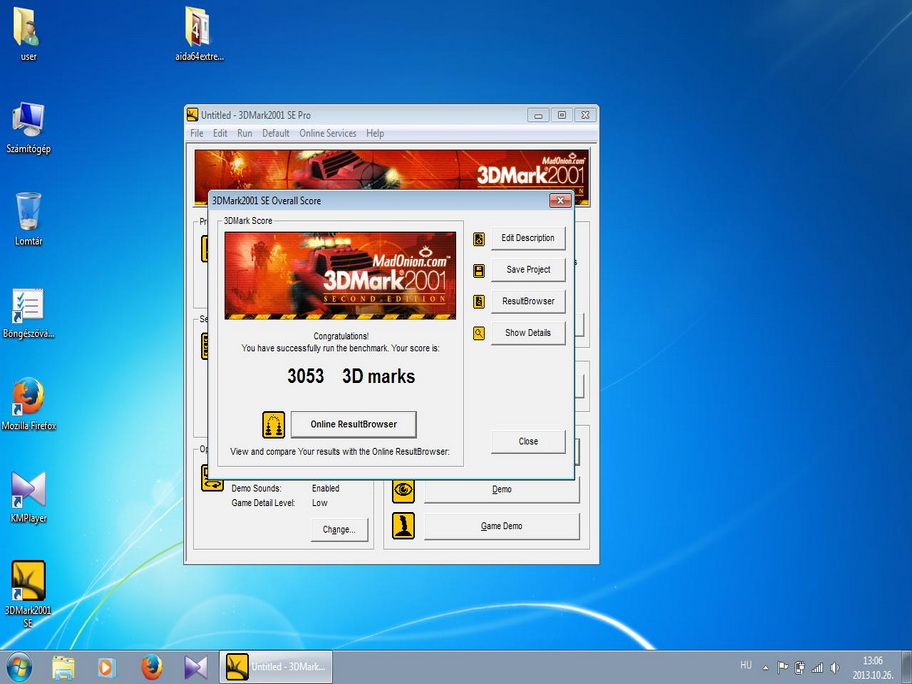The image size is (912, 684).
Task: Click the Change... button under options
Action: 339,530
